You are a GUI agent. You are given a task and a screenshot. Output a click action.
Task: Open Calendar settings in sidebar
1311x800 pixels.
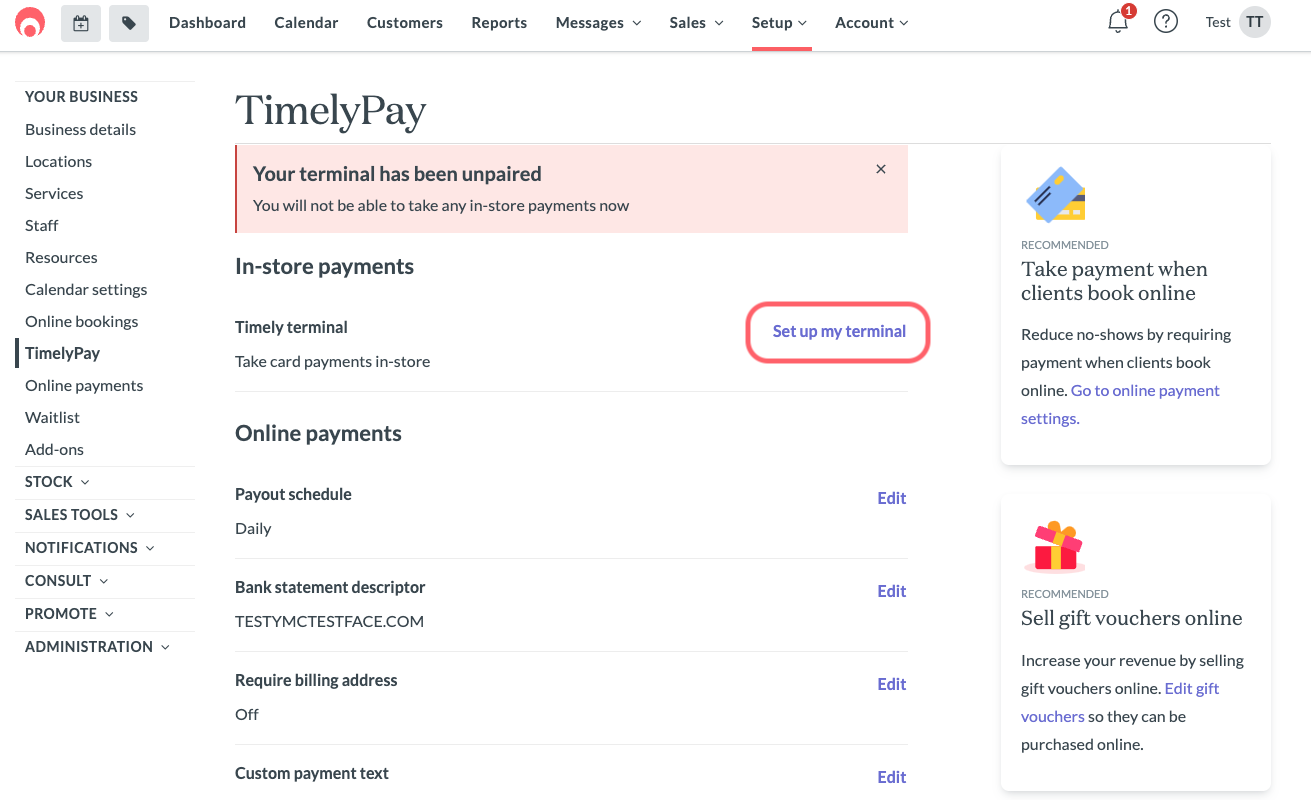86,289
